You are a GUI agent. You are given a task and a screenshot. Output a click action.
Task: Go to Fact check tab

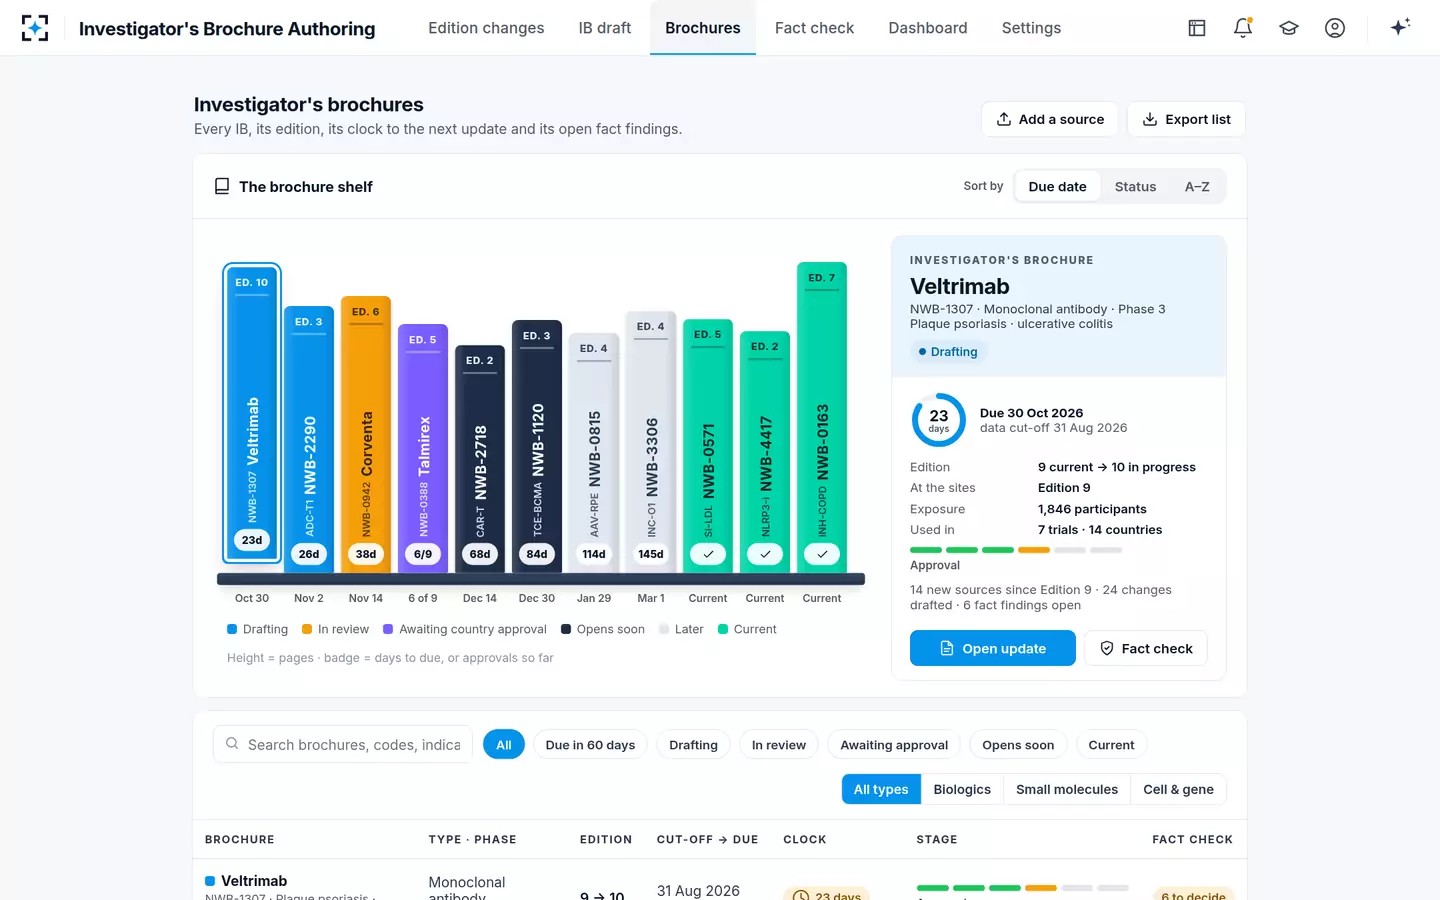click(x=814, y=28)
